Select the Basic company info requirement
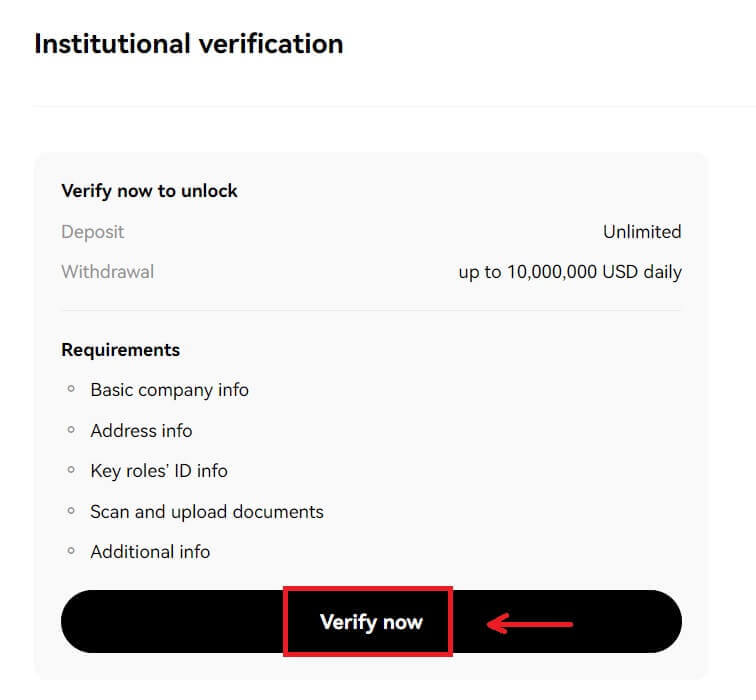Screen dimensions: 756x700 (x=169, y=390)
